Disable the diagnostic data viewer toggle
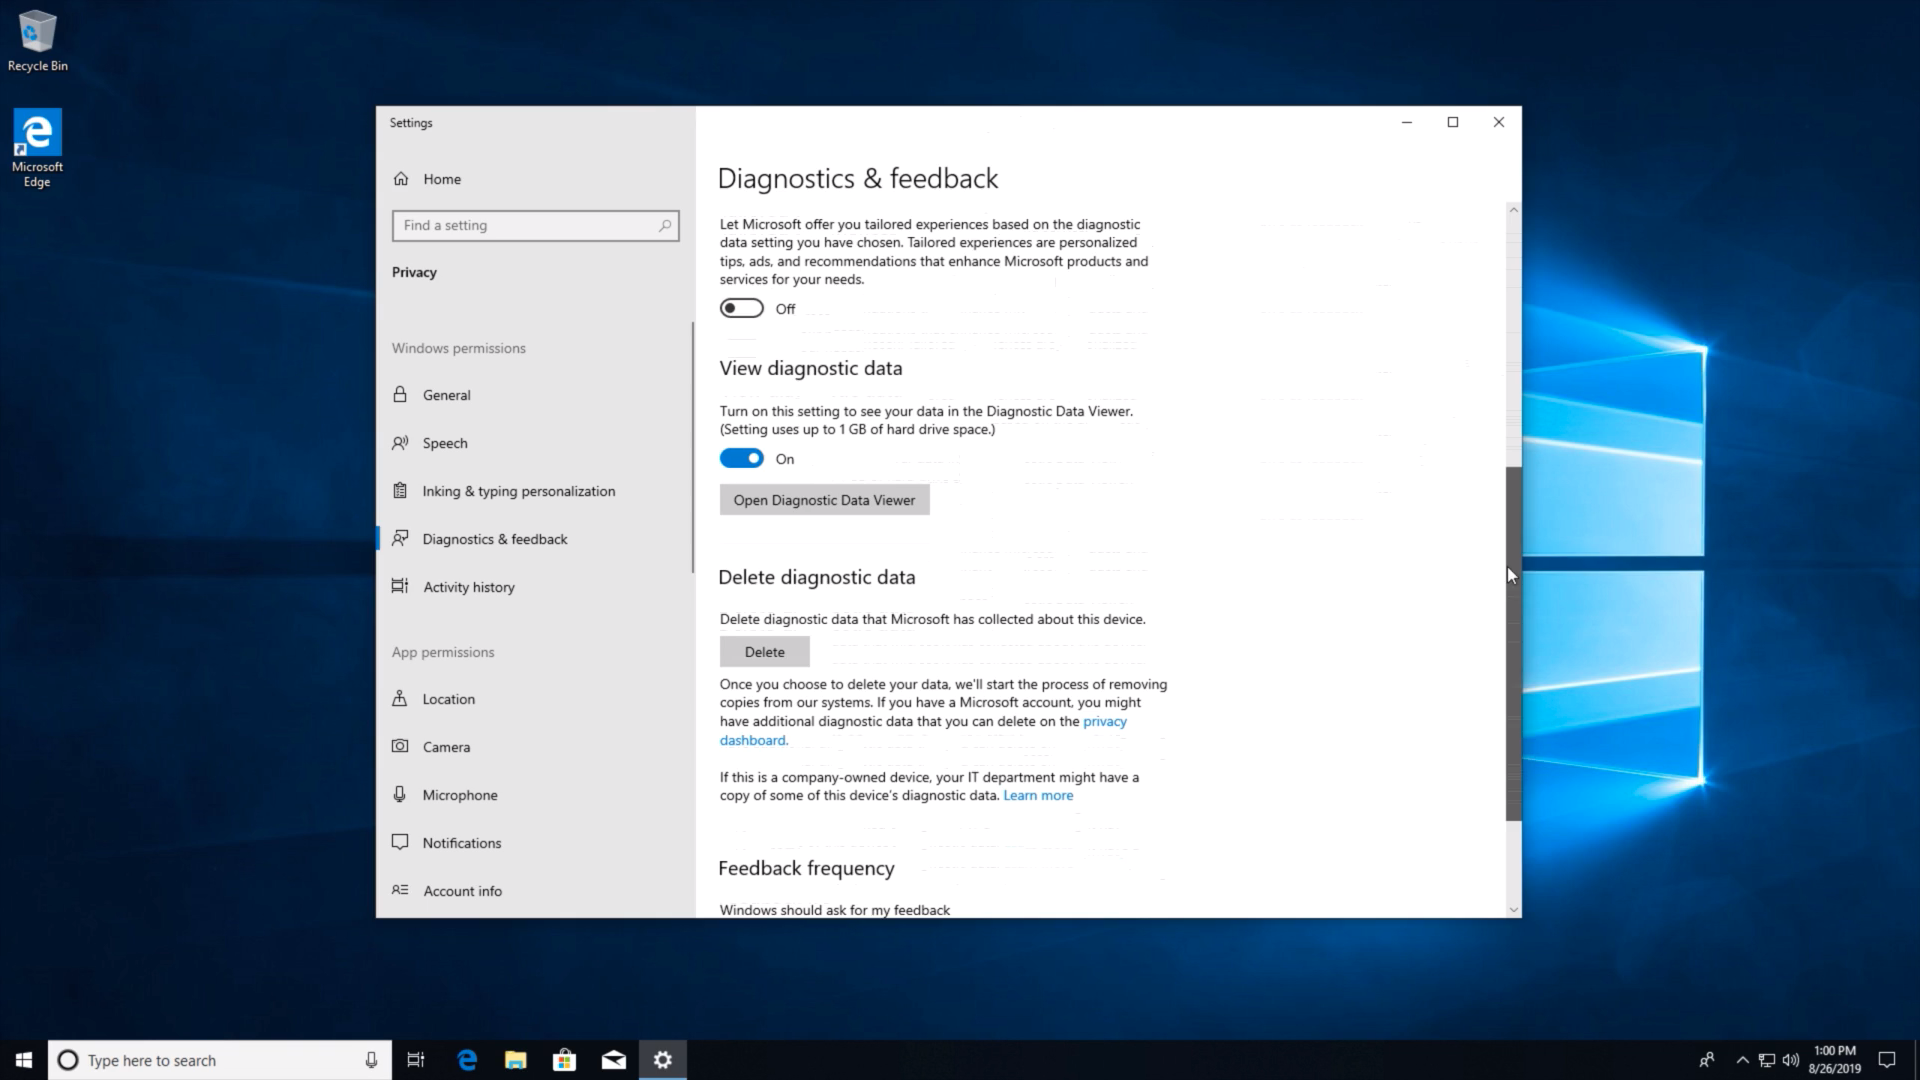Screen dimensions: 1920x1080 [741, 458]
